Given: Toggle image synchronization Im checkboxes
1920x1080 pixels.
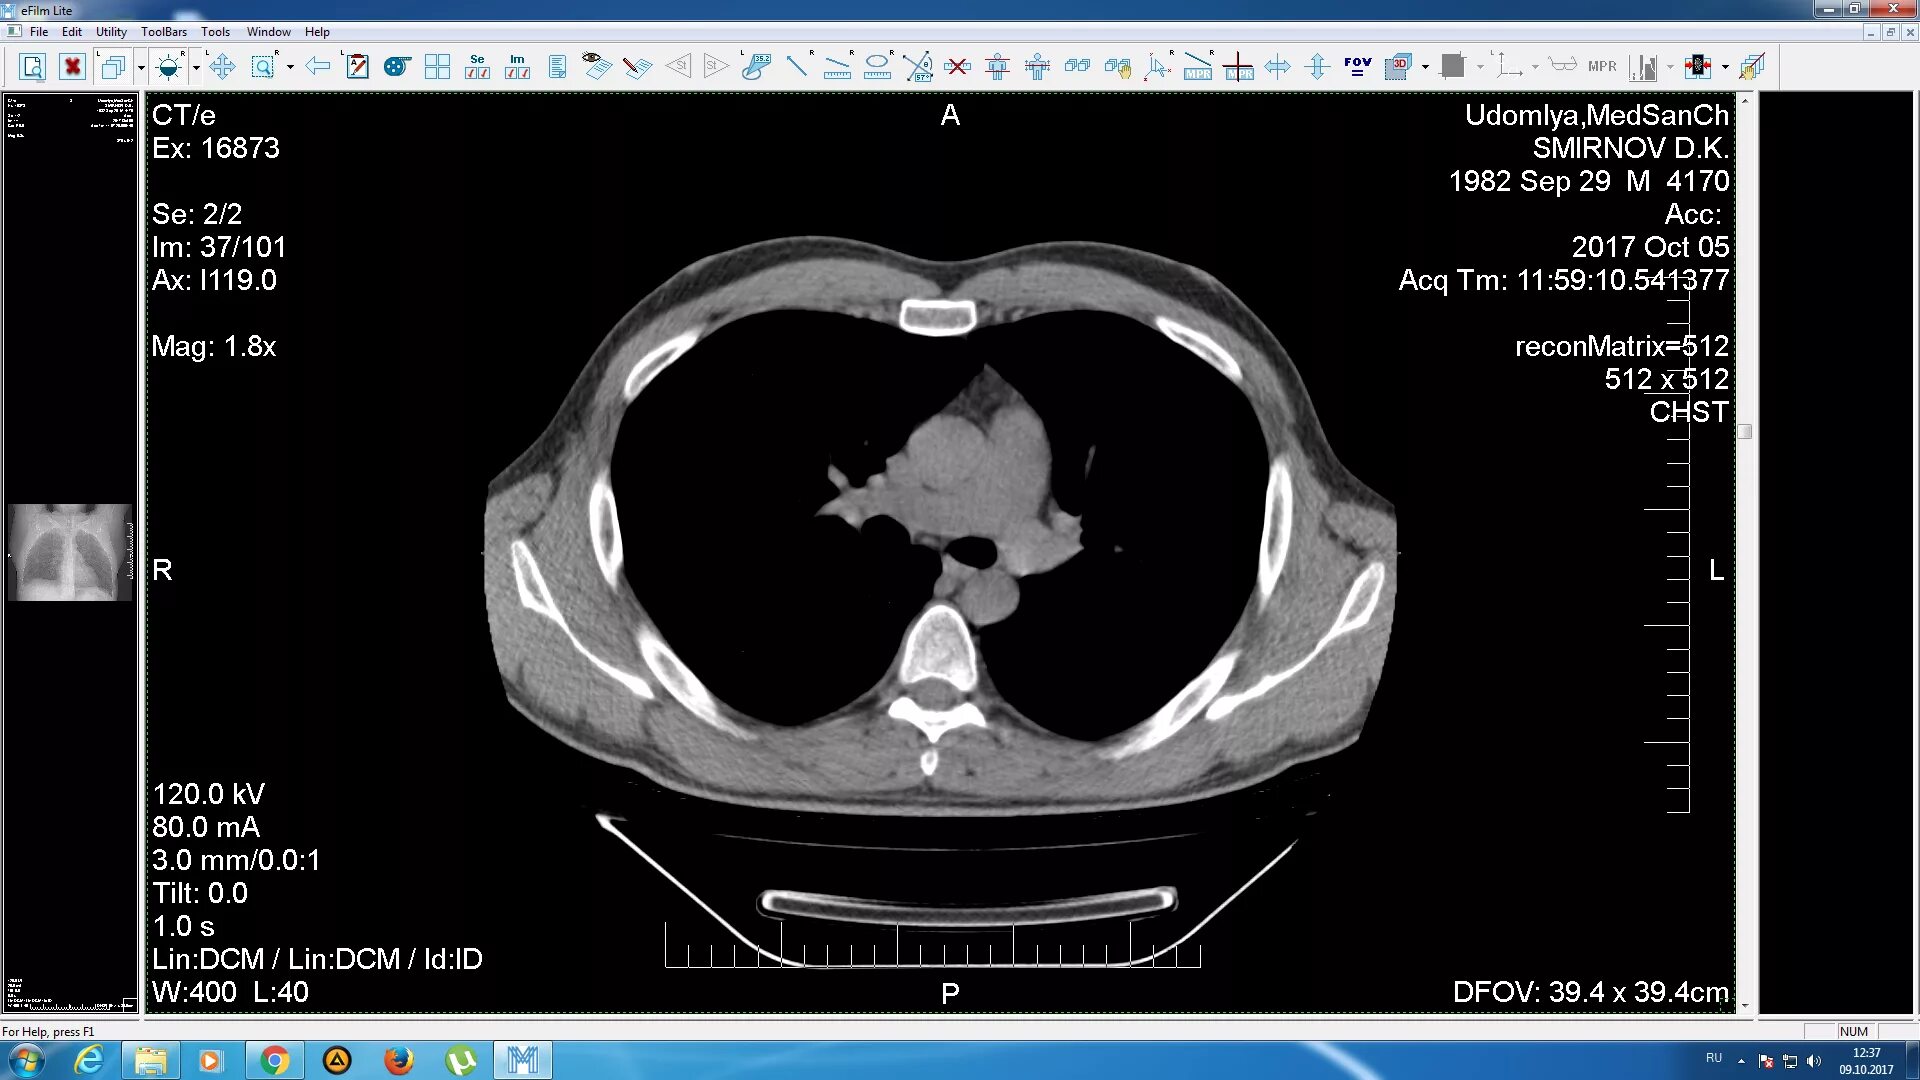Looking at the screenshot, I should pos(517,67).
